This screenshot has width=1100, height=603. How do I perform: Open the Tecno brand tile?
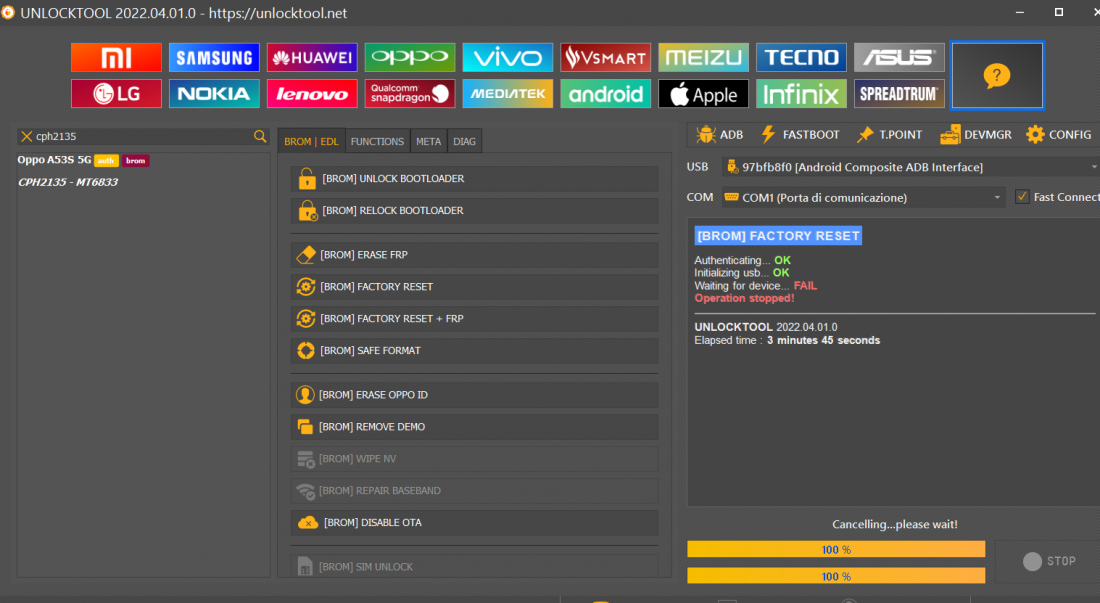coord(801,57)
